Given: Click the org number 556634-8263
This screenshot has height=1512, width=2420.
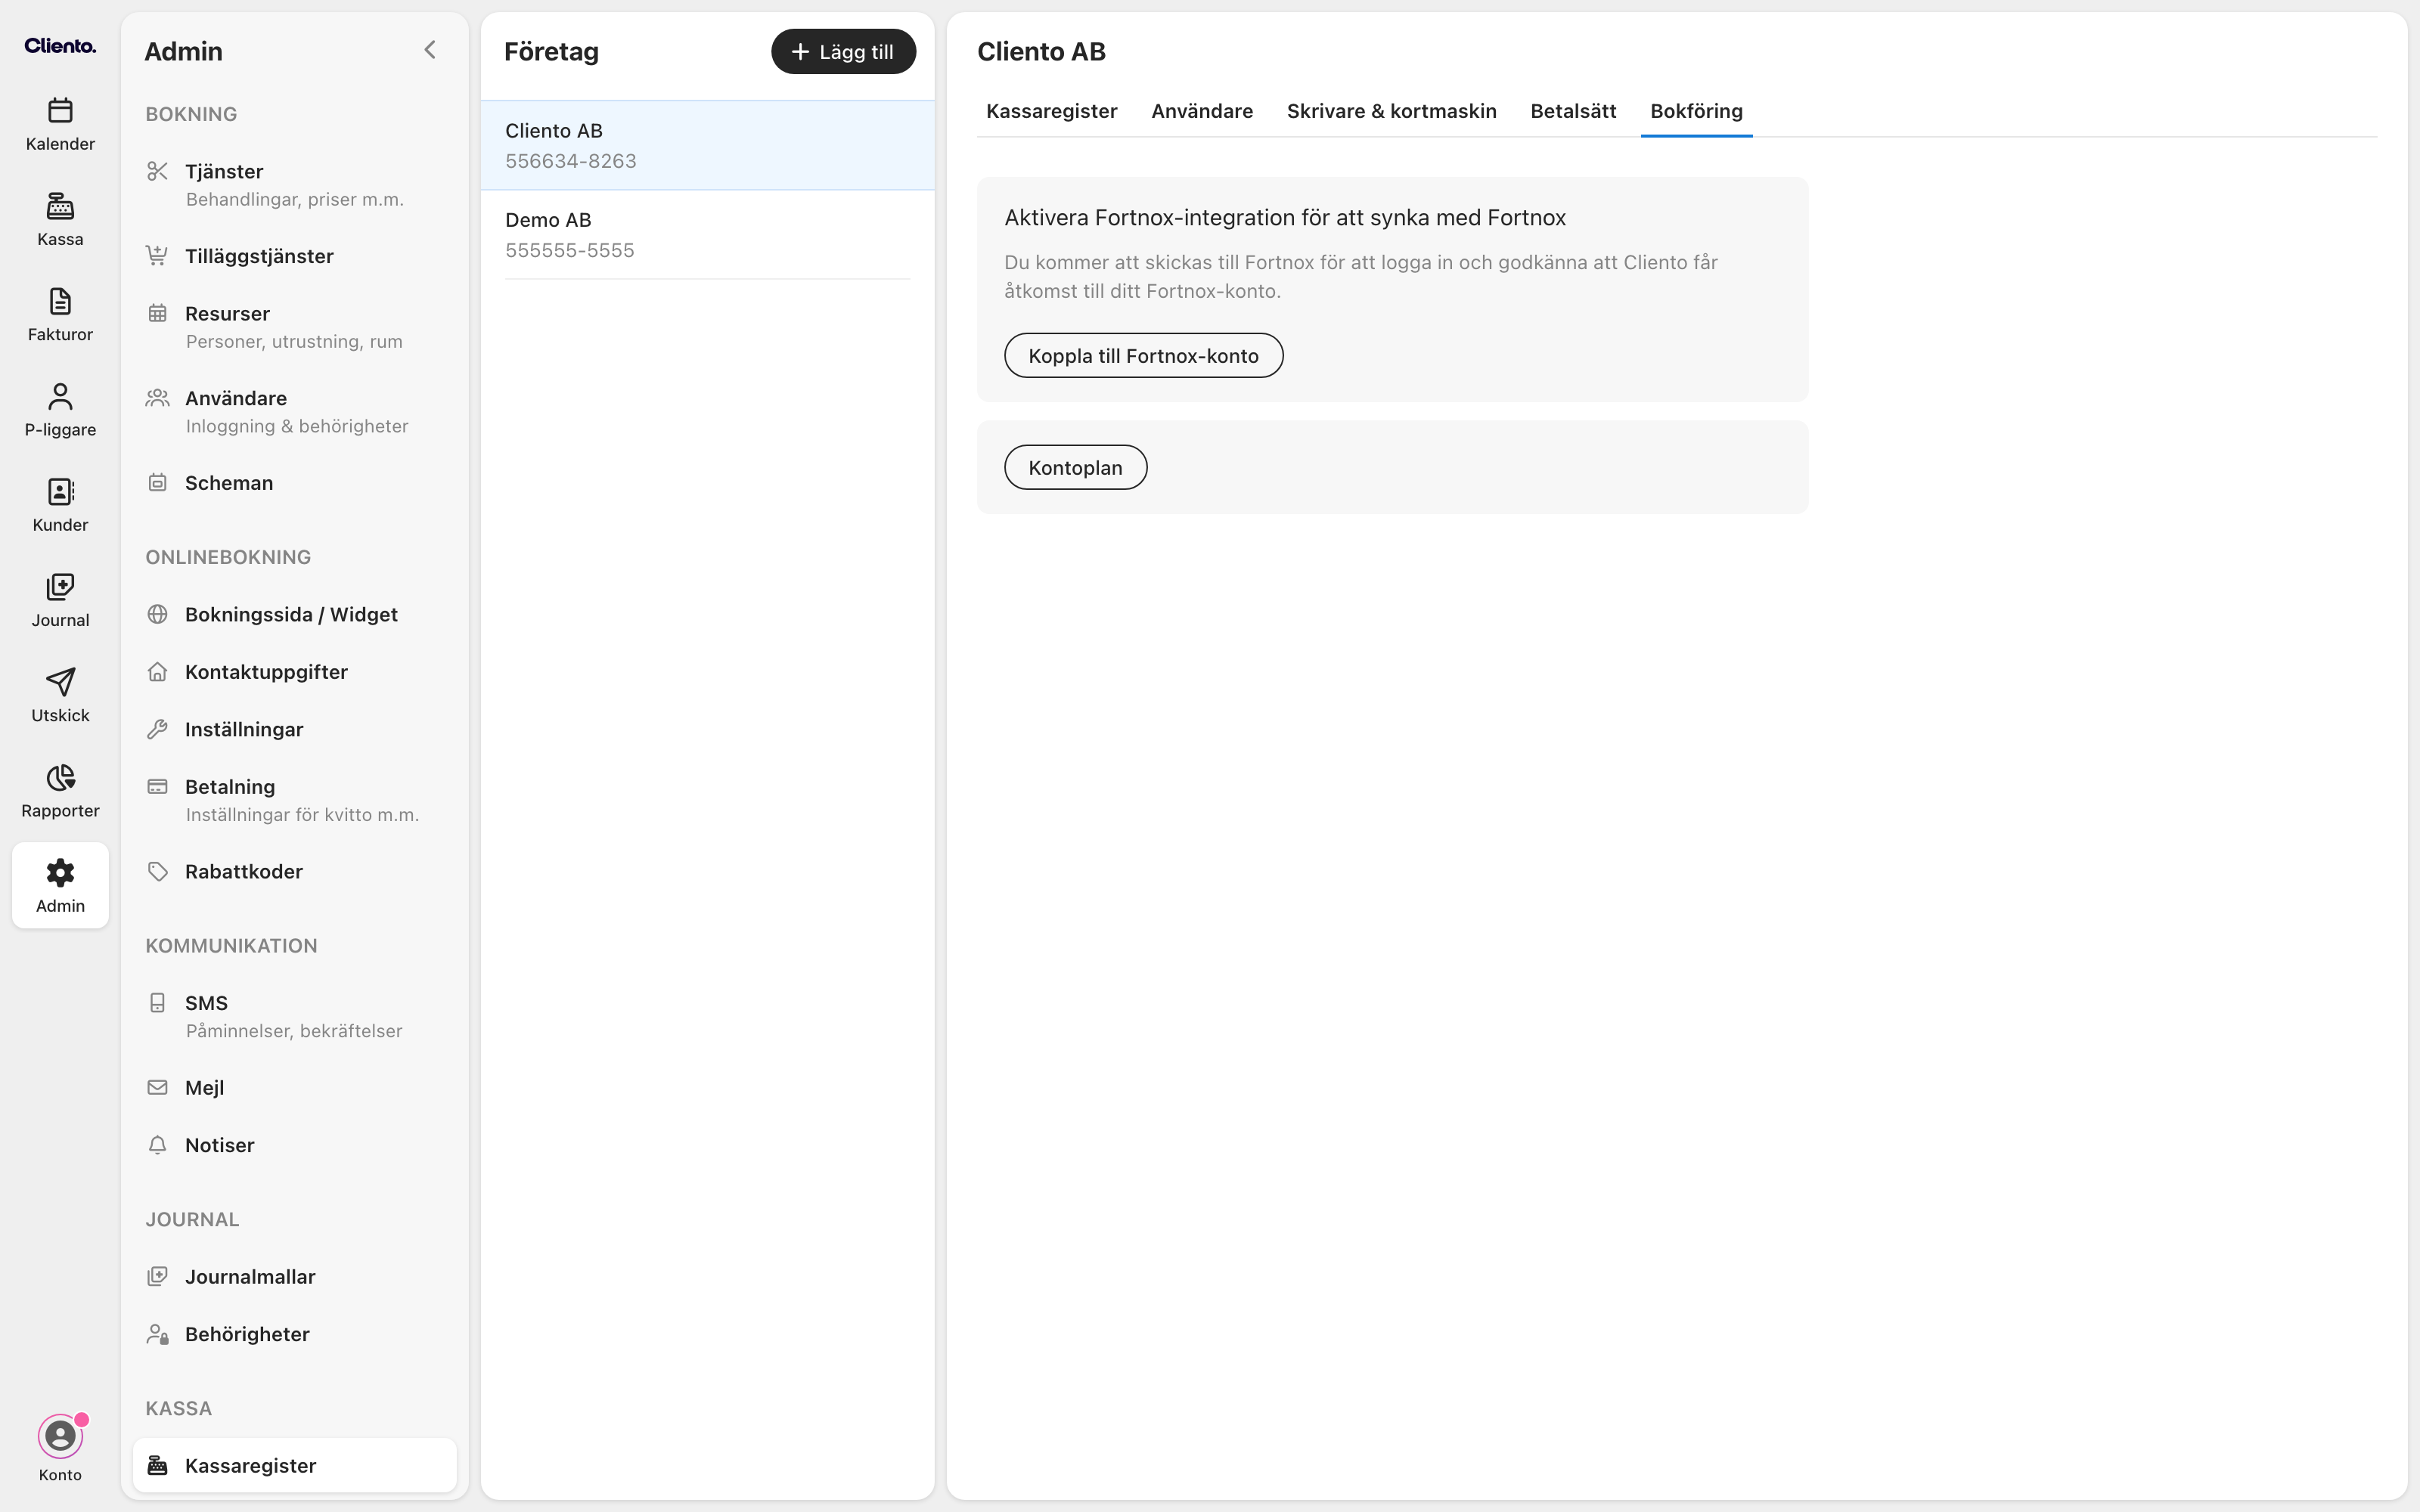Looking at the screenshot, I should click(571, 161).
